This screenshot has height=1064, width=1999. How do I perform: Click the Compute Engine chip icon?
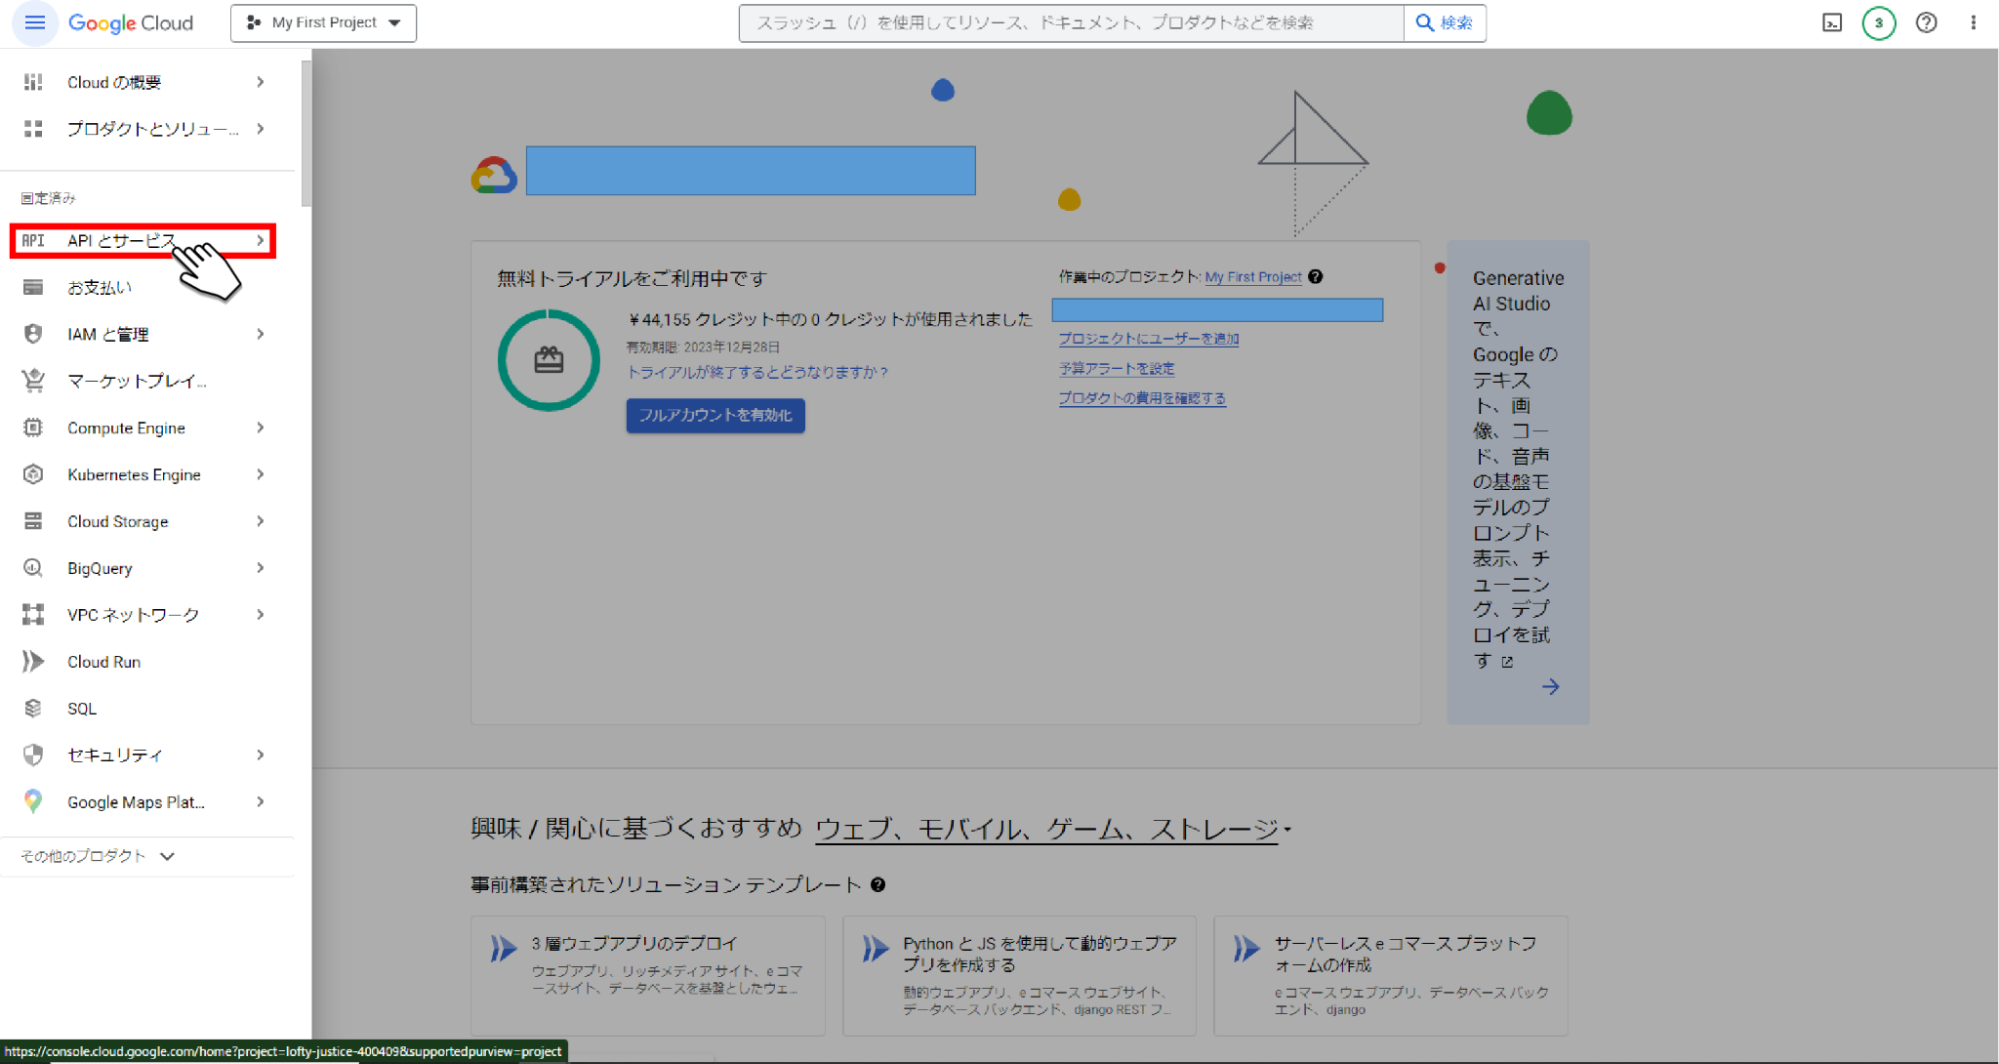click(x=33, y=428)
